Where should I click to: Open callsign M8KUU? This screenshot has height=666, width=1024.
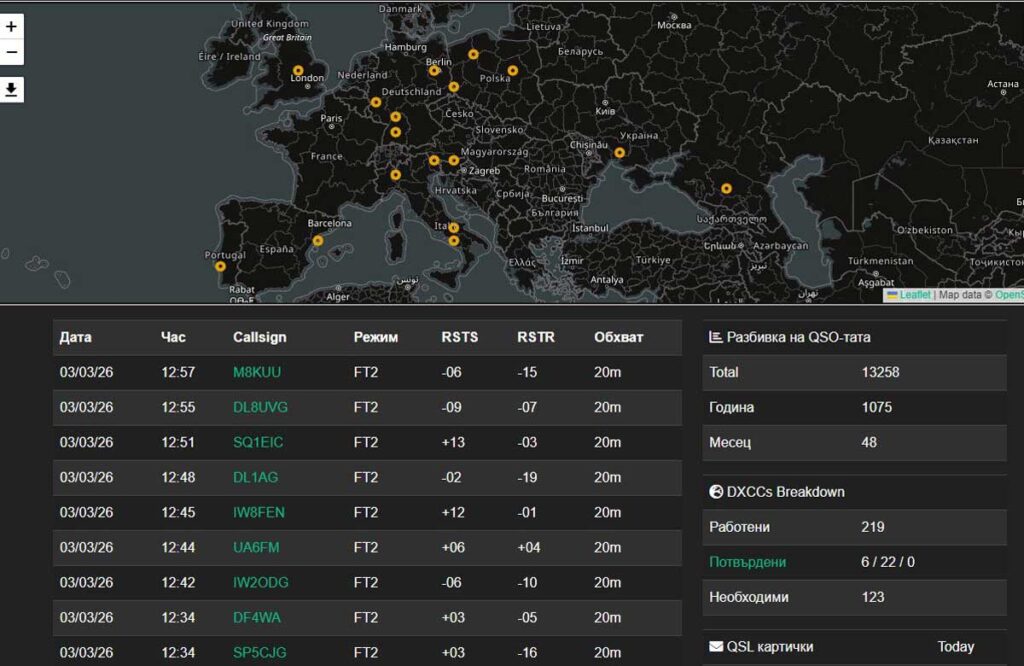tap(257, 372)
